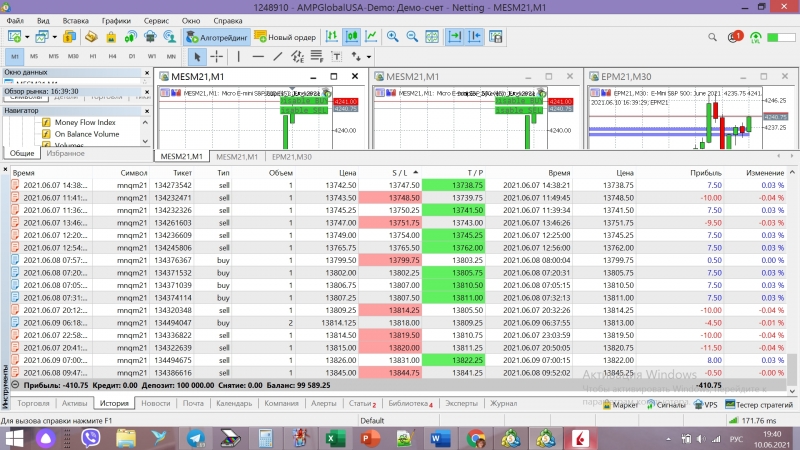Image resolution: width=800 pixels, height=450 pixels.
Task: Switch to line chart display
Action: 371,37
